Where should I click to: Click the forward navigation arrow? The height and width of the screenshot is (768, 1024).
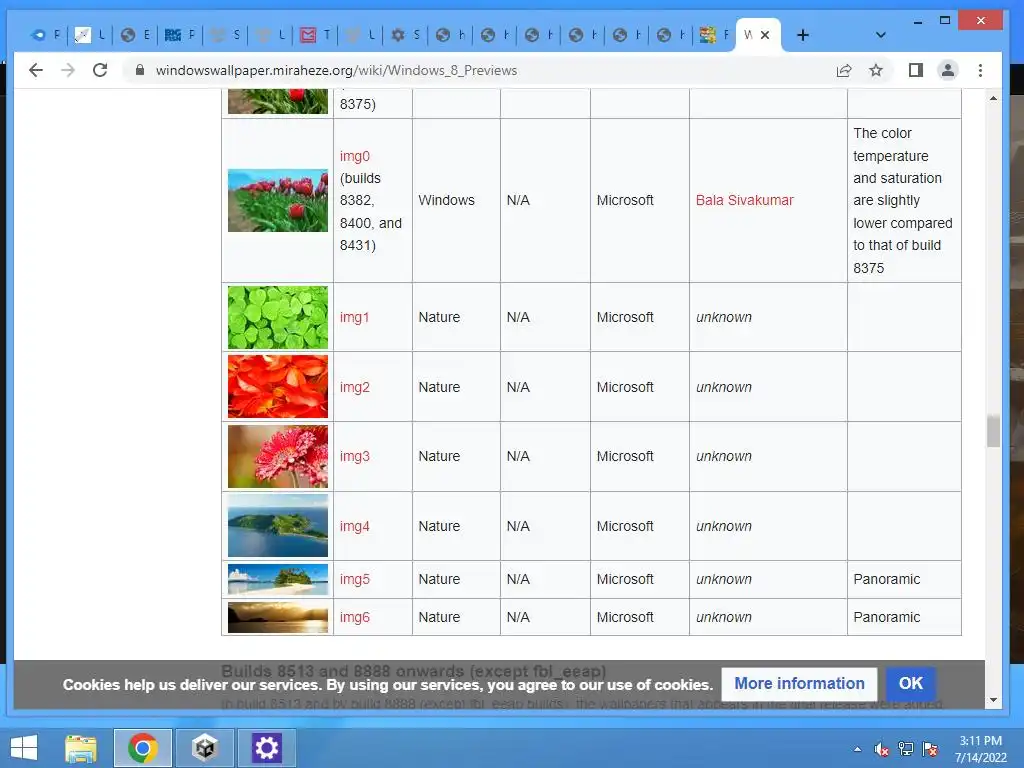pos(68,70)
